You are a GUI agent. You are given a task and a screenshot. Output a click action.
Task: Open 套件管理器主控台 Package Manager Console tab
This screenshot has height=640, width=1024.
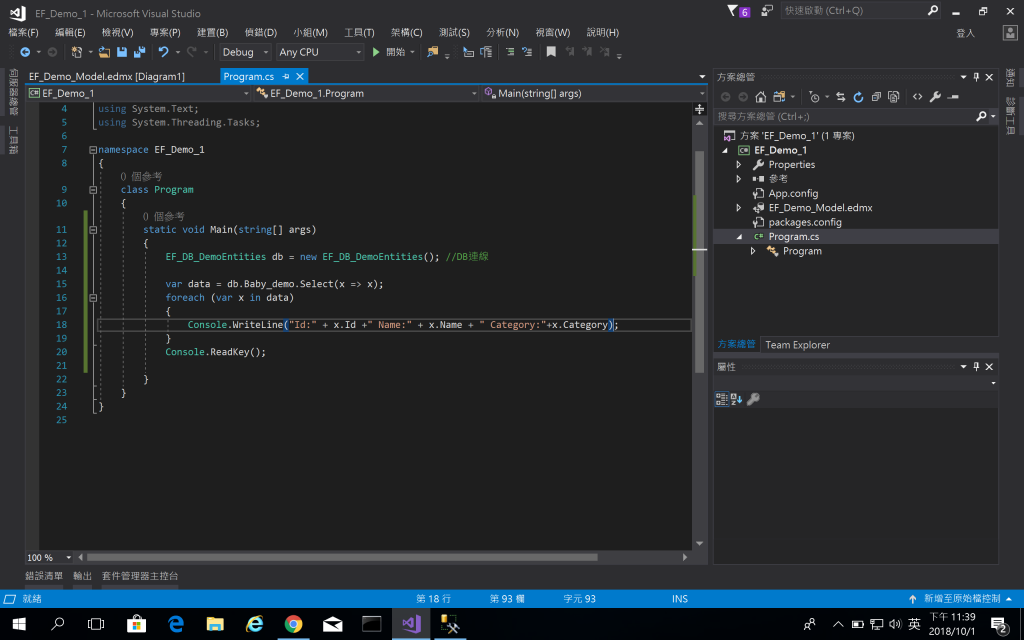point(140,576)
